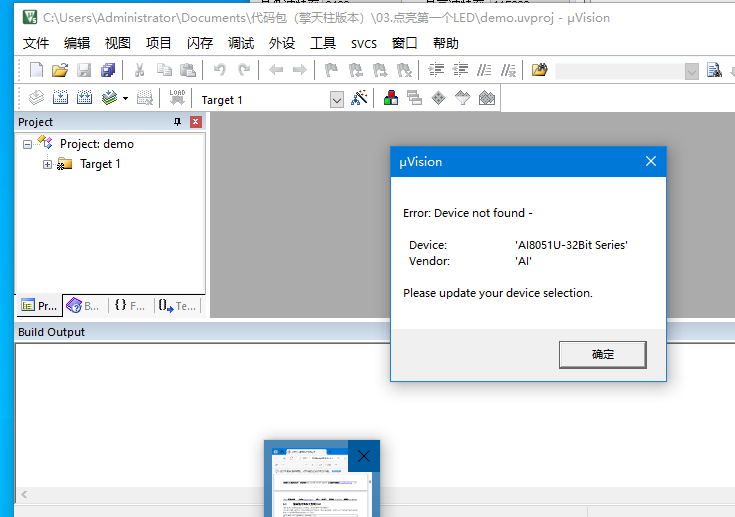Click the Translate file icon

(36, 98)
